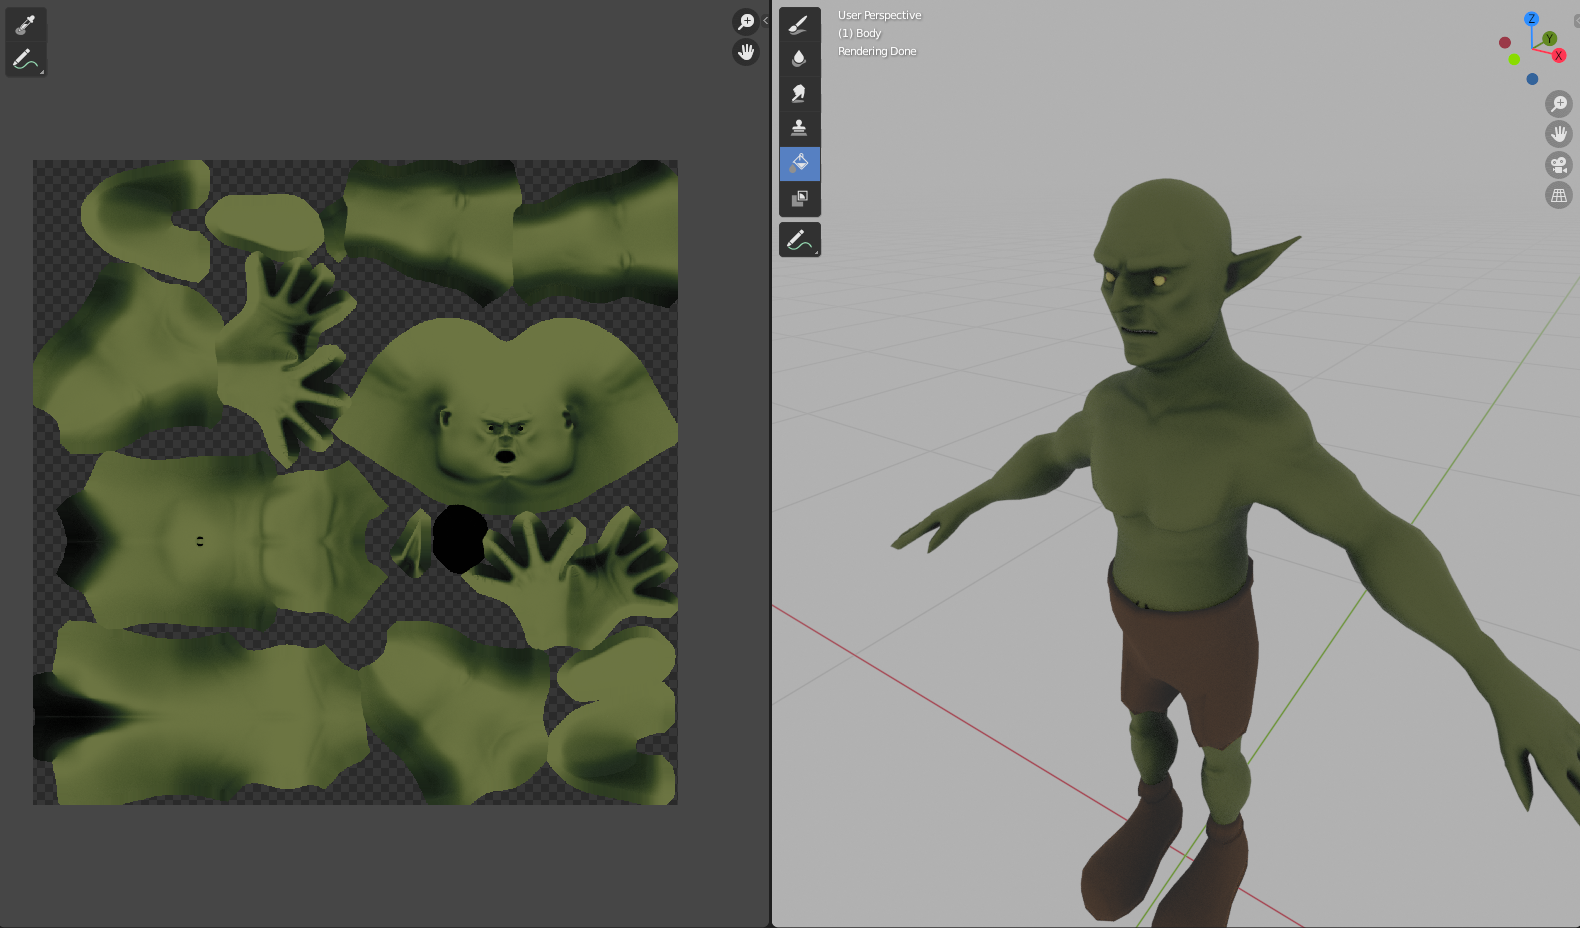Click the light green negative Y gizmo dot
Screen dimensions: 1580x928
(1514, 60)
